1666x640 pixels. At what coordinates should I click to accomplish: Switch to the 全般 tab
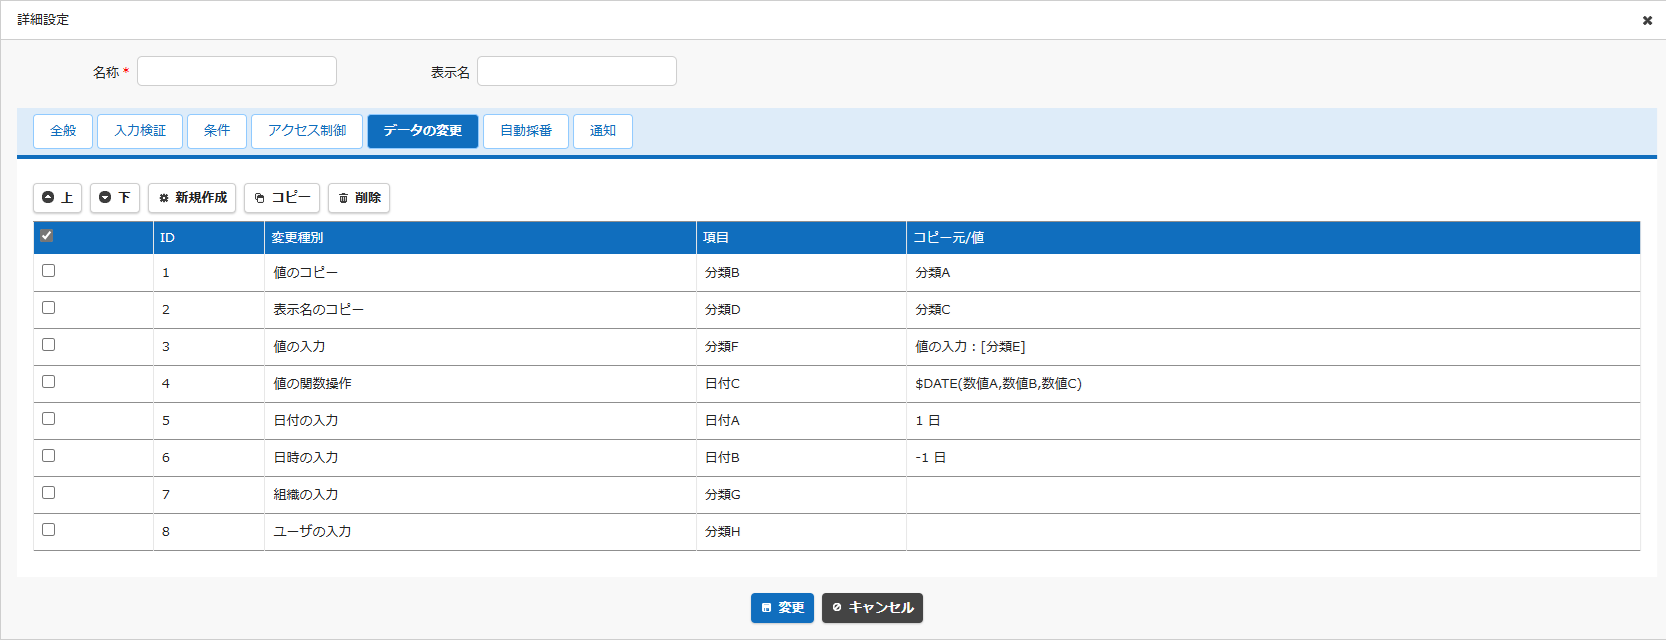(x=63, y=131)
